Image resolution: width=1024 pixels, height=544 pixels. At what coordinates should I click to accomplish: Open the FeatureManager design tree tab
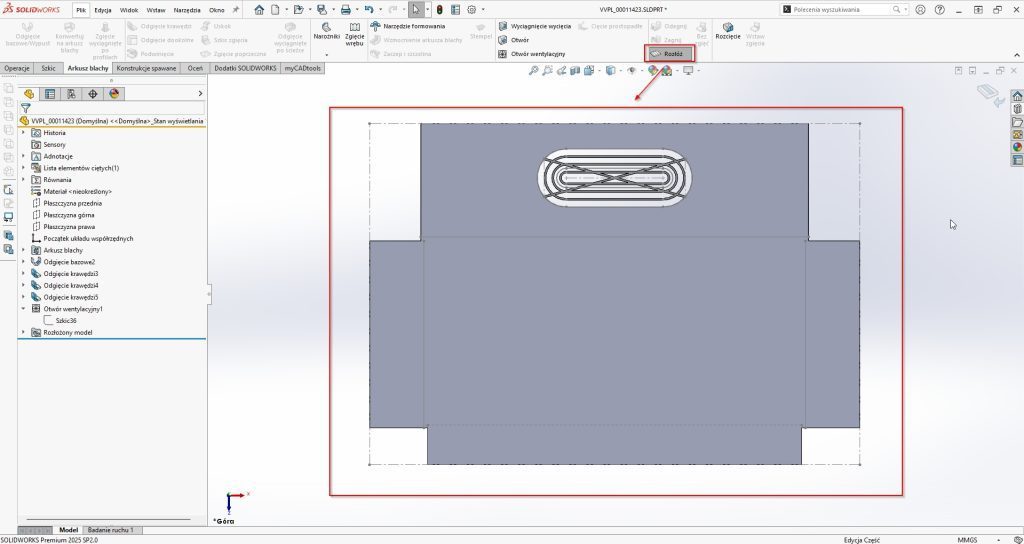click(x=29, y=94)
